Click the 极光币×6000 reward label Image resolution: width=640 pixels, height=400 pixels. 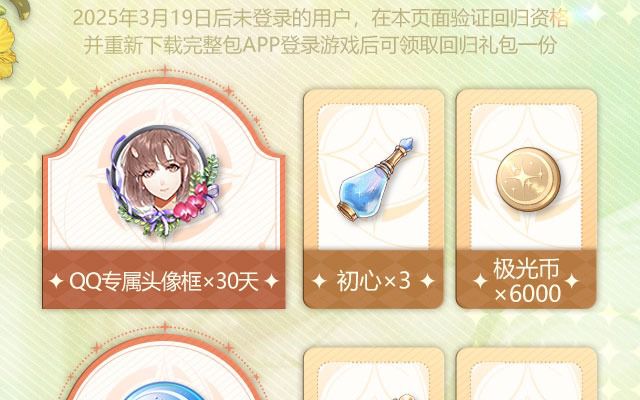click(527, 281)
